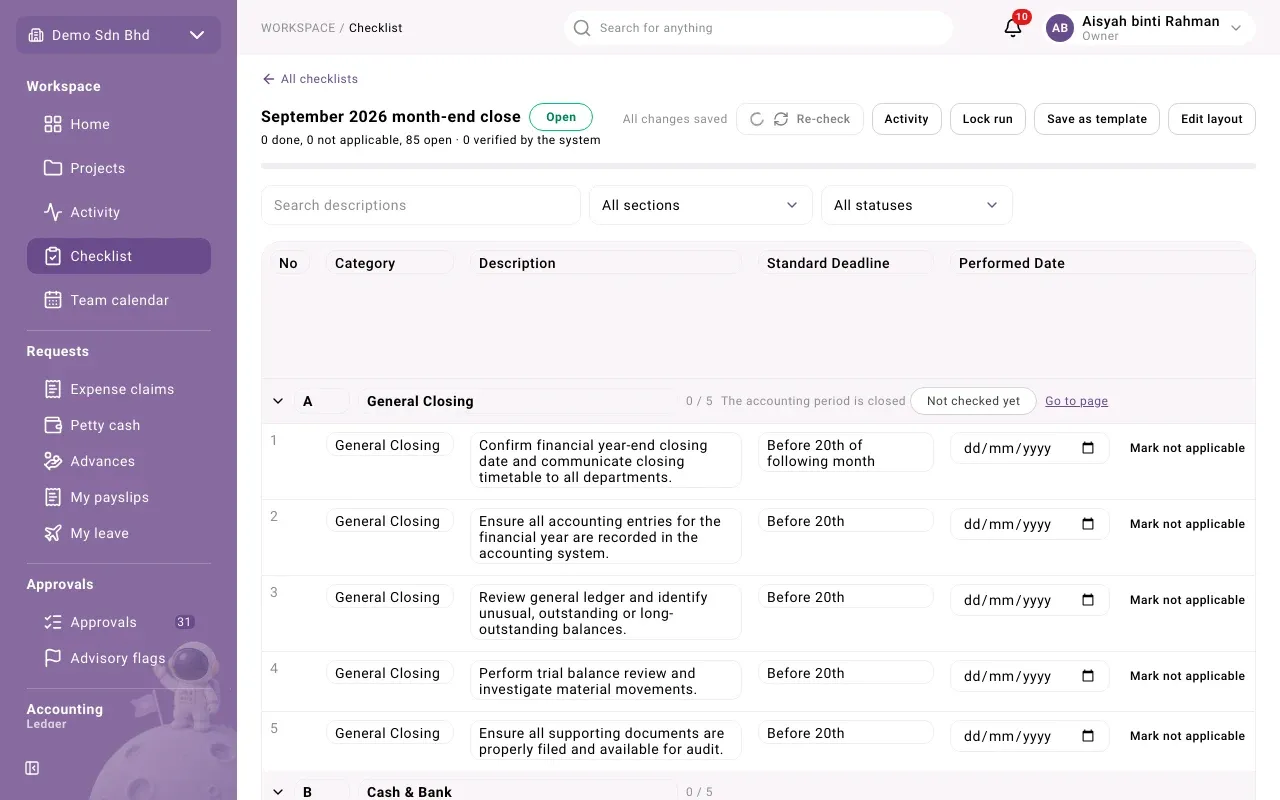Open the notifications bell
Screen dimensions: 1280x800
(x=1013, y=28)
